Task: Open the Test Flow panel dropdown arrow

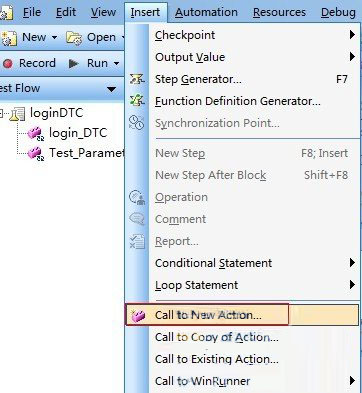Action: (x=111, y=89)
